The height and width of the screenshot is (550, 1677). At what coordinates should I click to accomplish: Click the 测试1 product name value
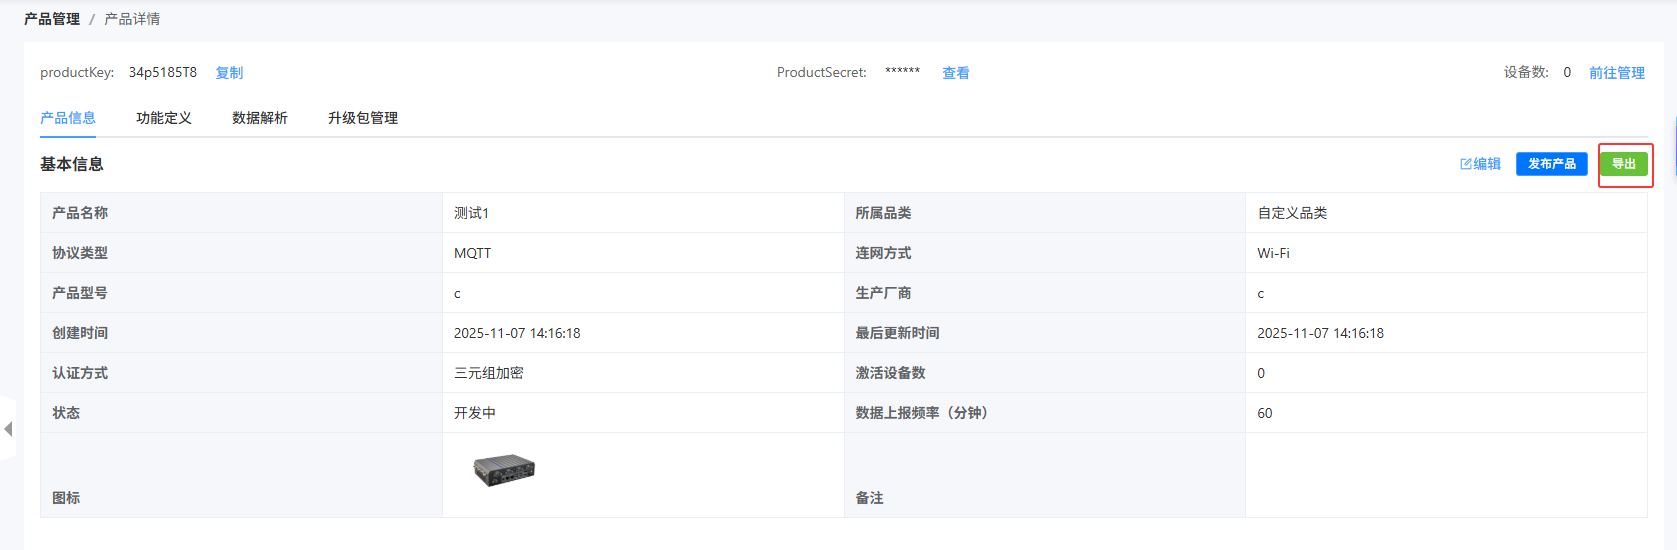point(471,213)
